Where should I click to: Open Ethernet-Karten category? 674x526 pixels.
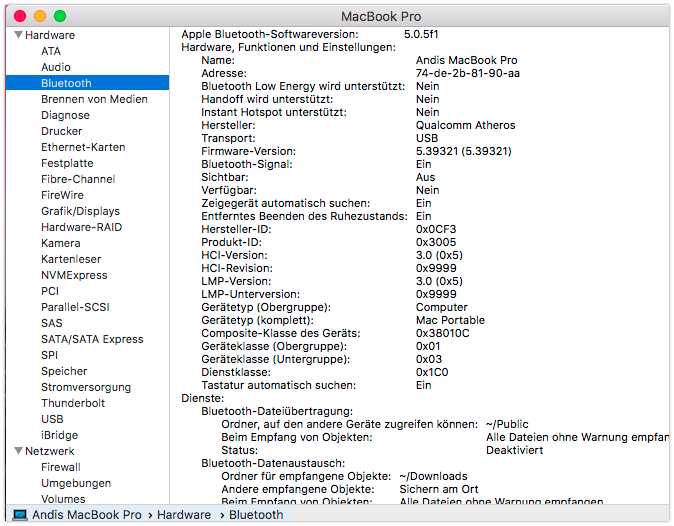click(x=83, y=147)
